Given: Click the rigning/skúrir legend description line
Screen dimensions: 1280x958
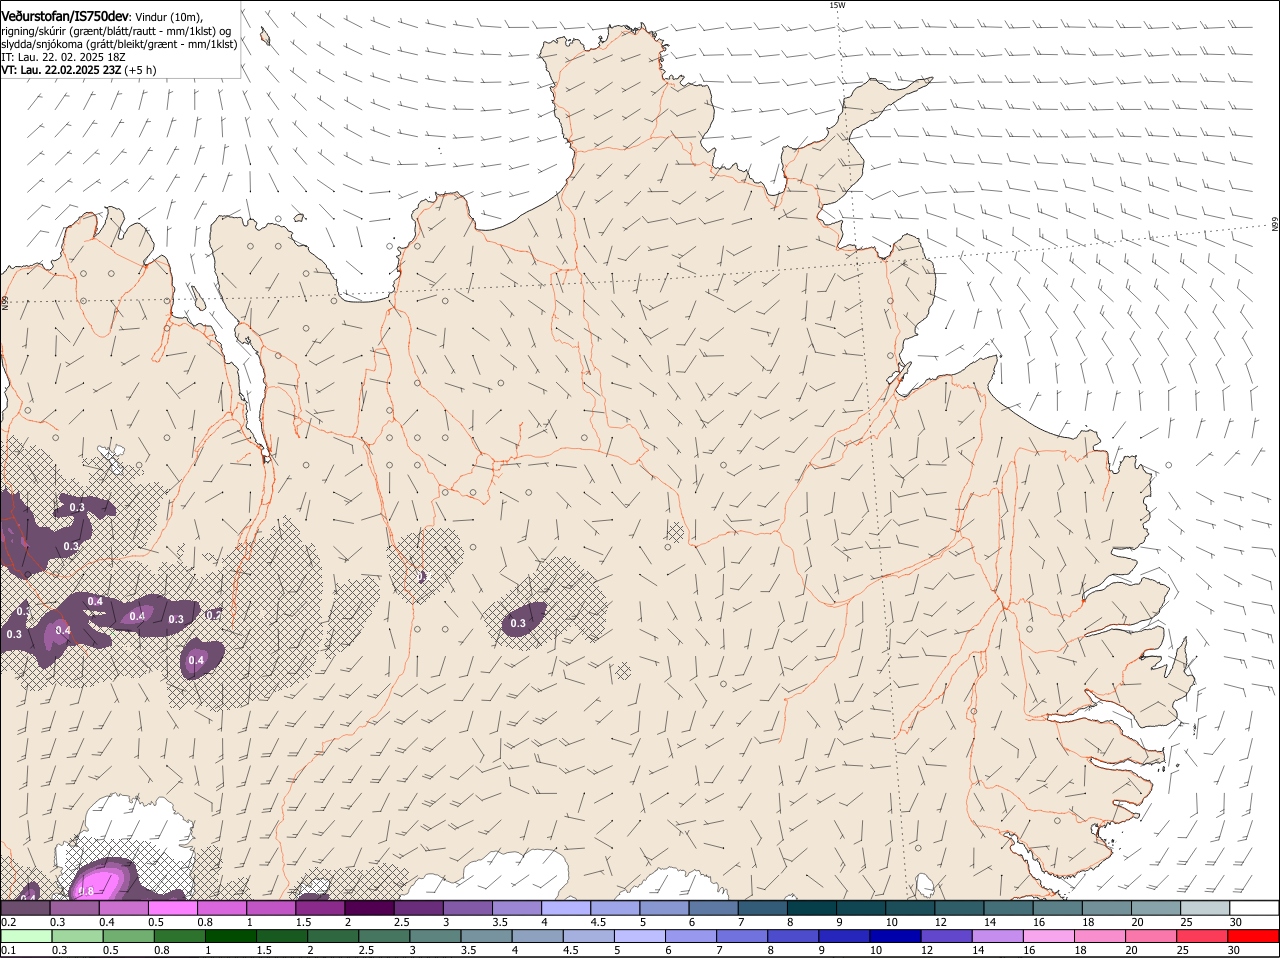Looking at the screenshot, I should tap(116, 31).
